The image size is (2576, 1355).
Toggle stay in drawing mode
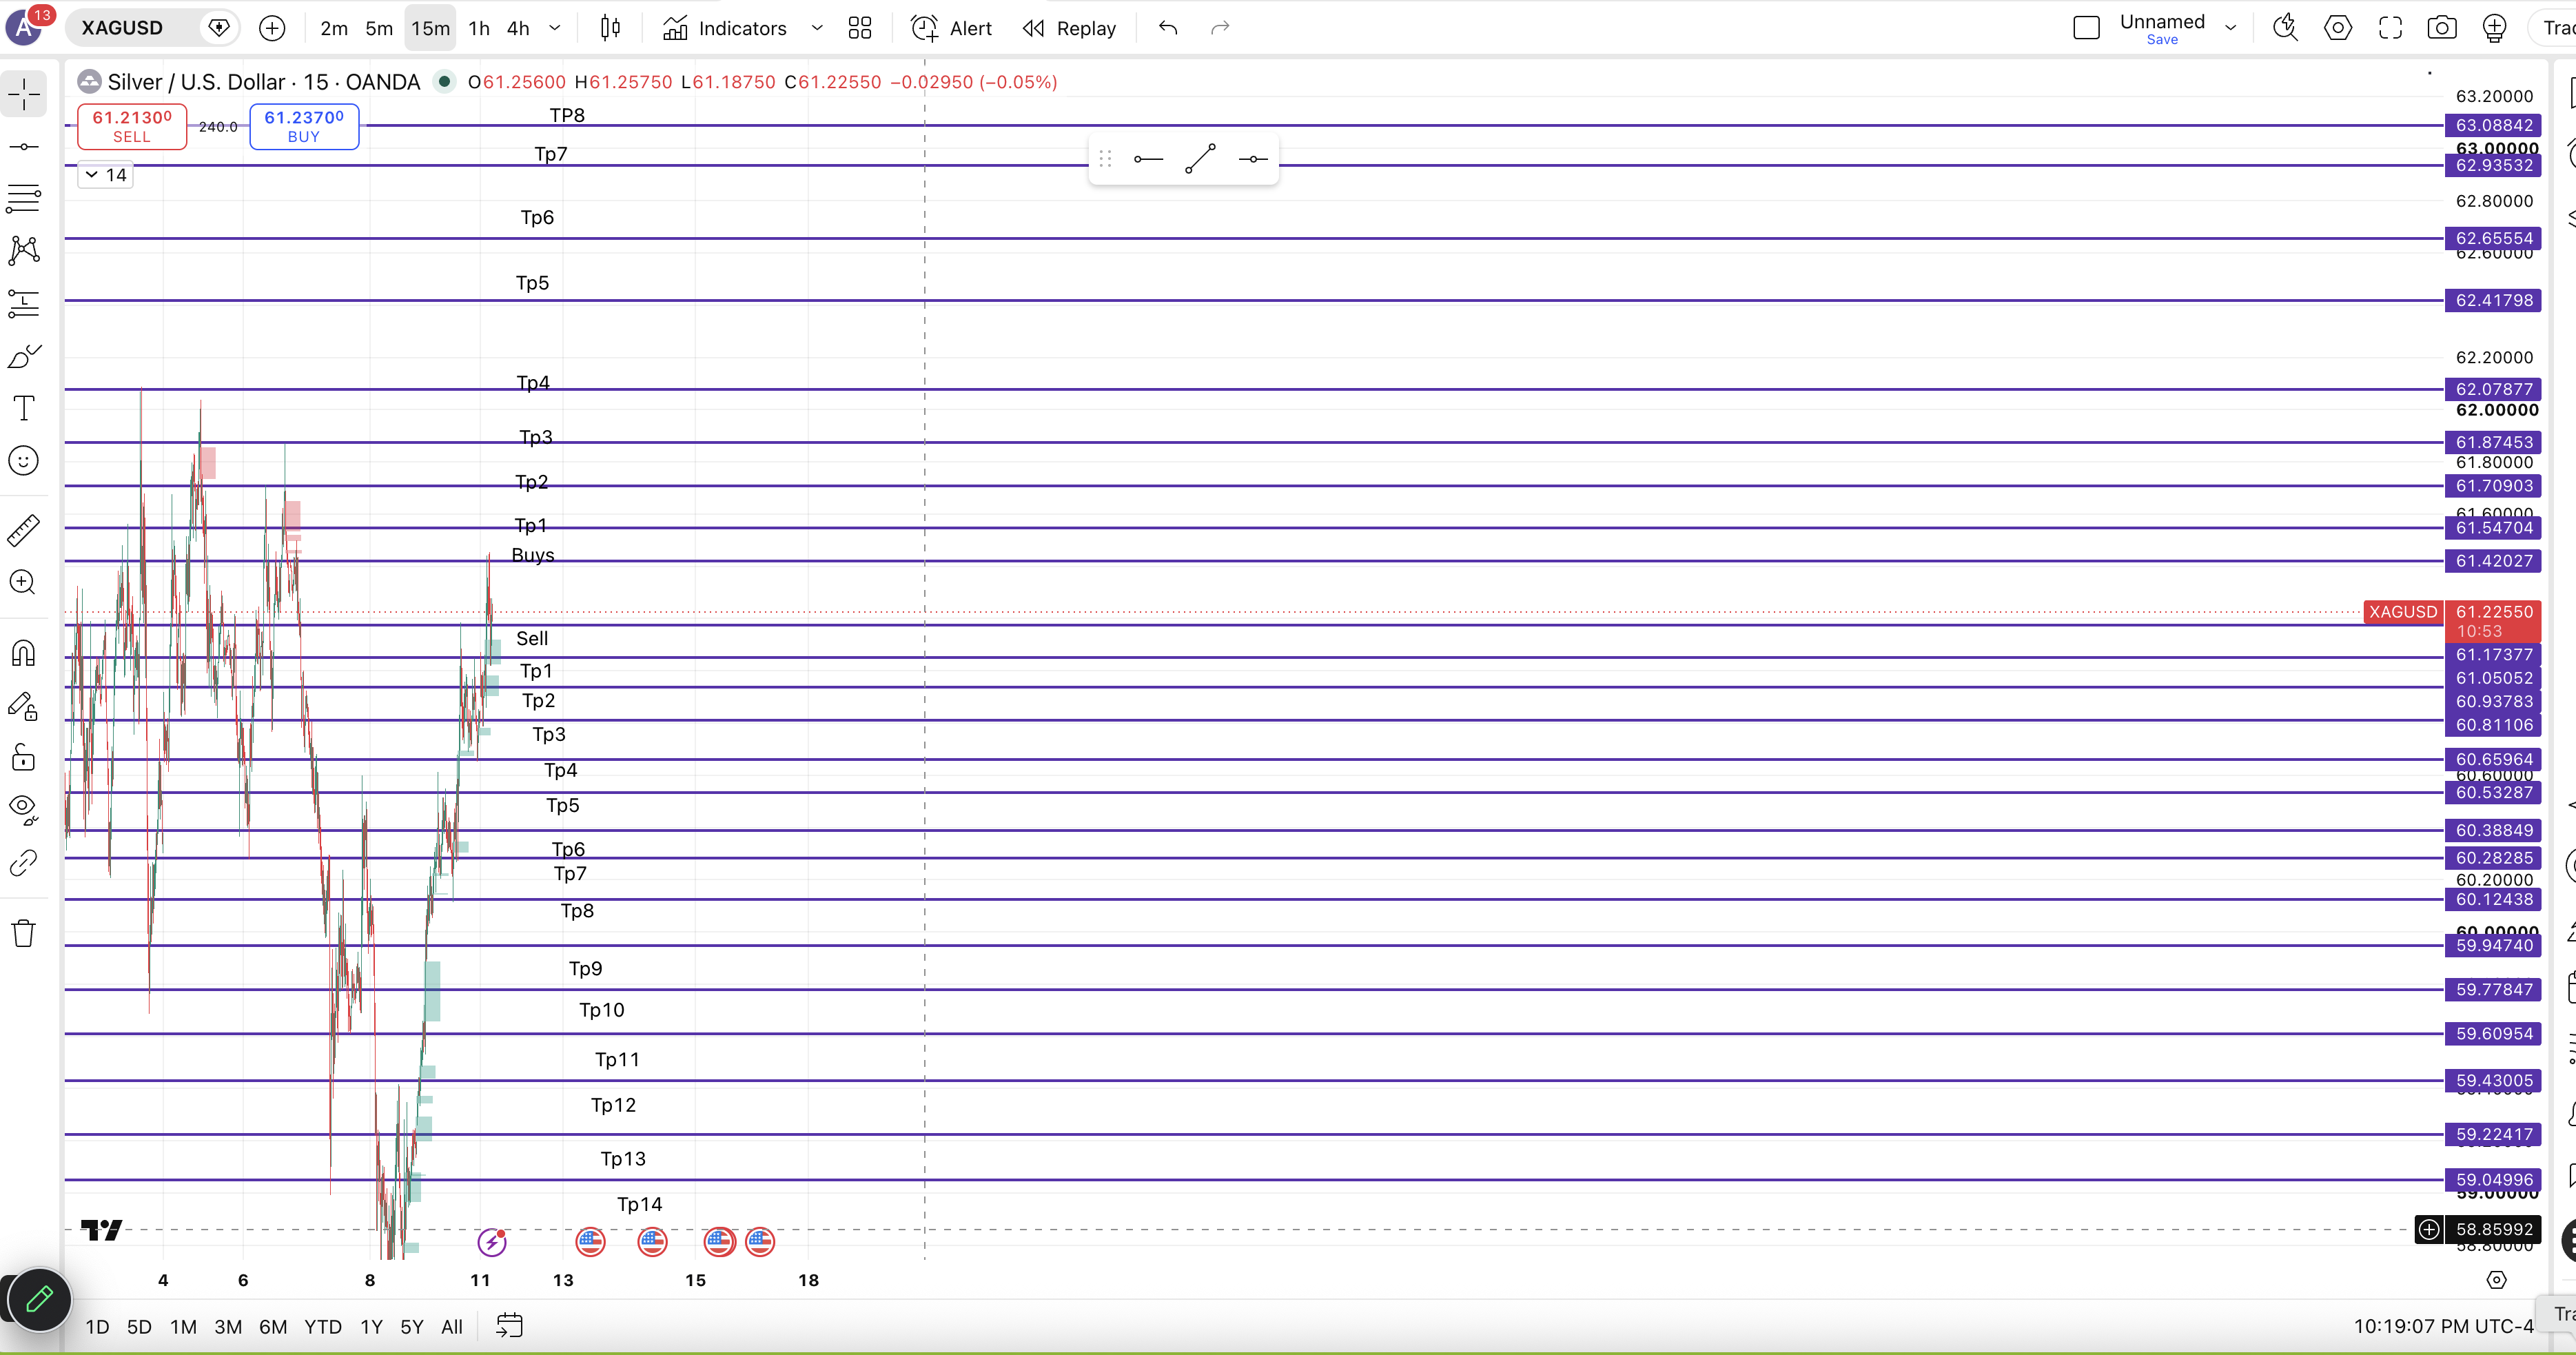tap(24, 706)
